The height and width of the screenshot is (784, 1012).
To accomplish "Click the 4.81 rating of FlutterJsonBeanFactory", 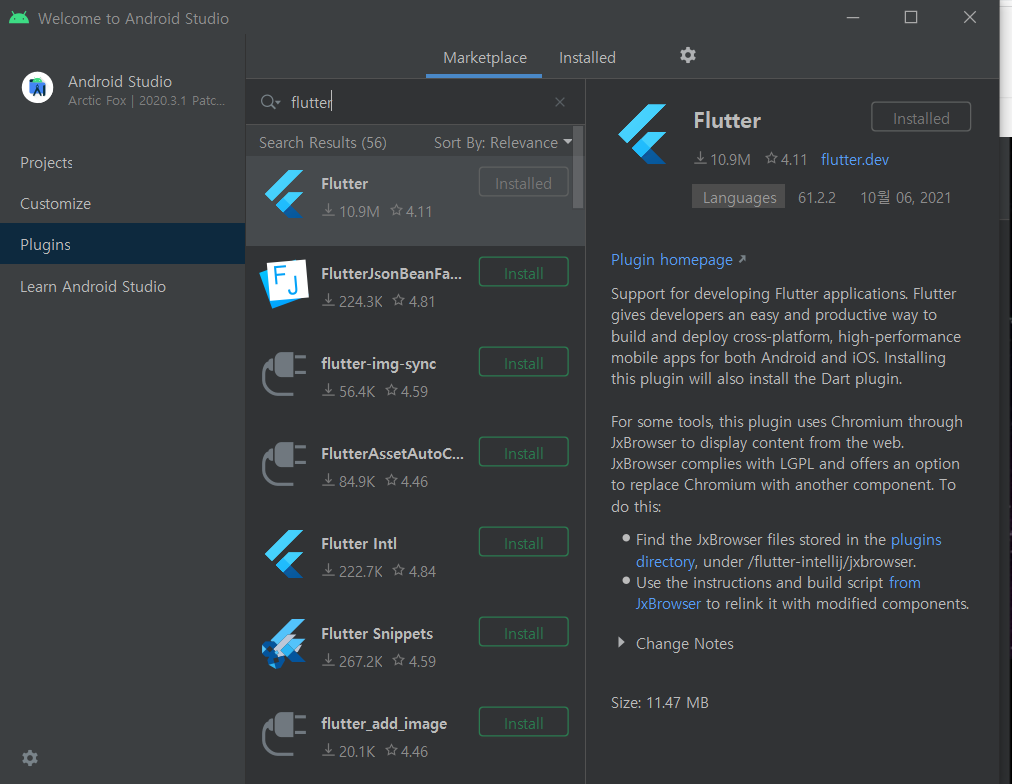I will click(414, 301).
